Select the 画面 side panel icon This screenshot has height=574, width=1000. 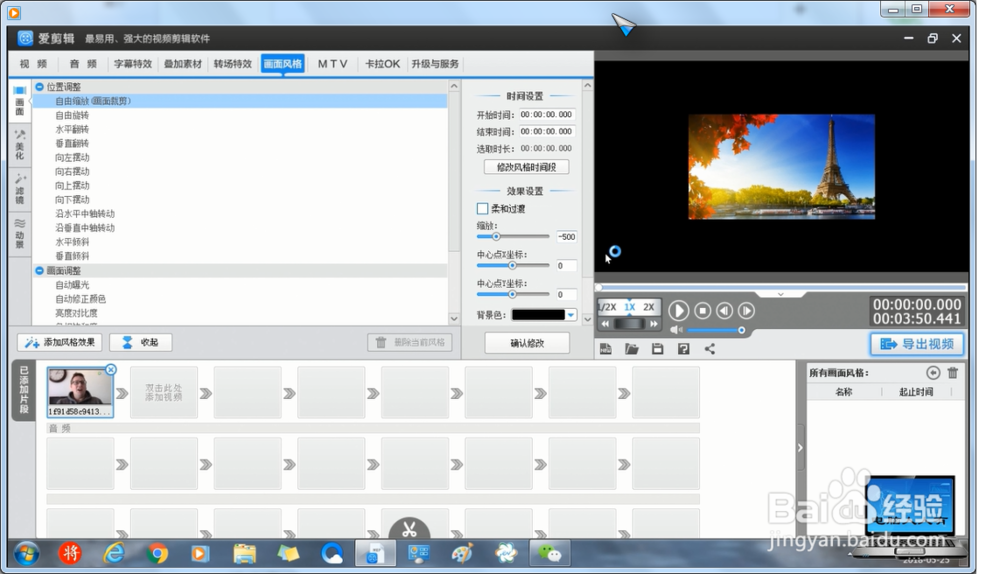[20, 101]
